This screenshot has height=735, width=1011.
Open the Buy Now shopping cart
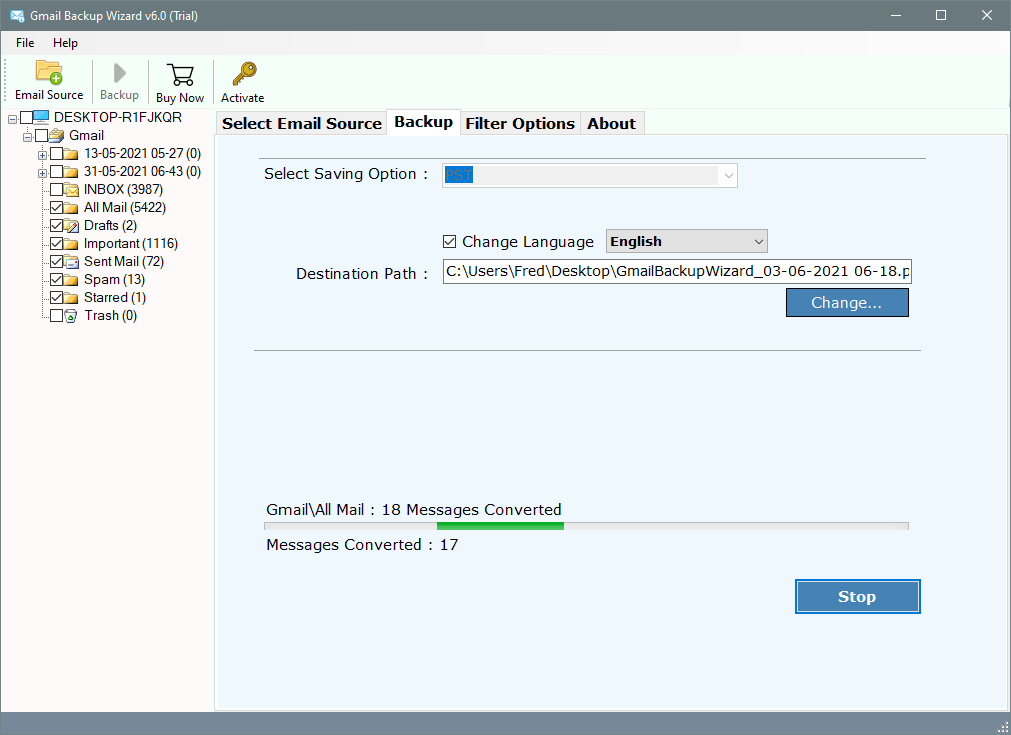coord(180,74)
